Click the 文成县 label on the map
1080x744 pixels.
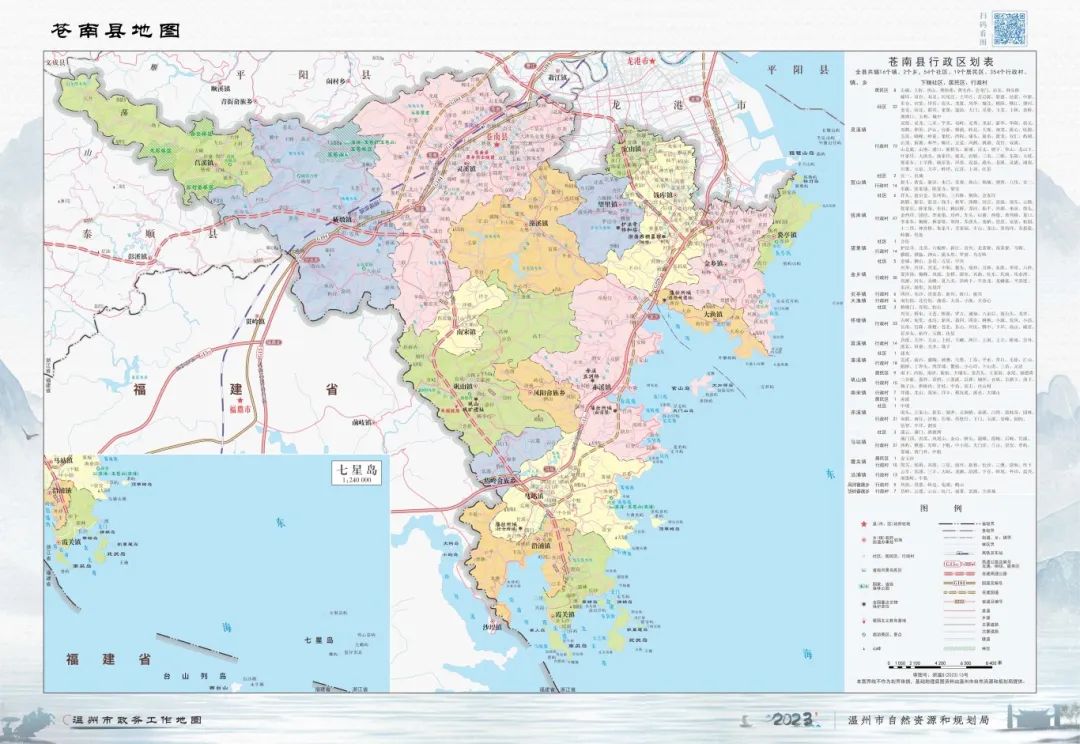[55, 62]
